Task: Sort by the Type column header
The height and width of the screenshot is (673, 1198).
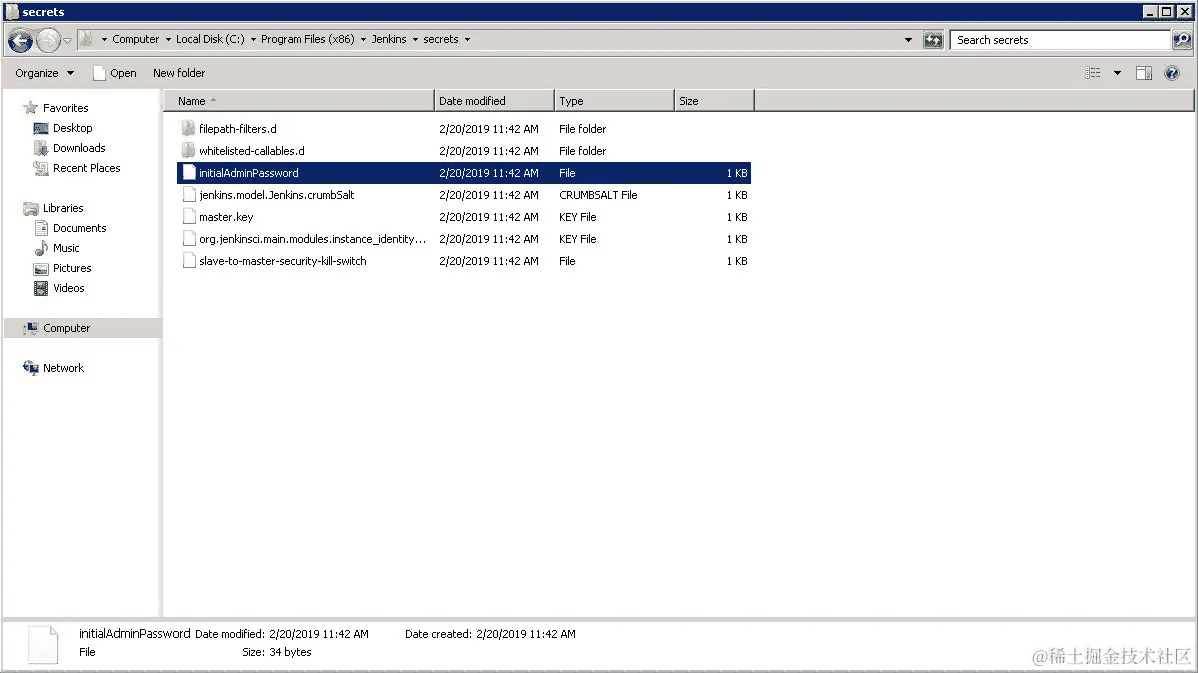Action: (614, 101)
